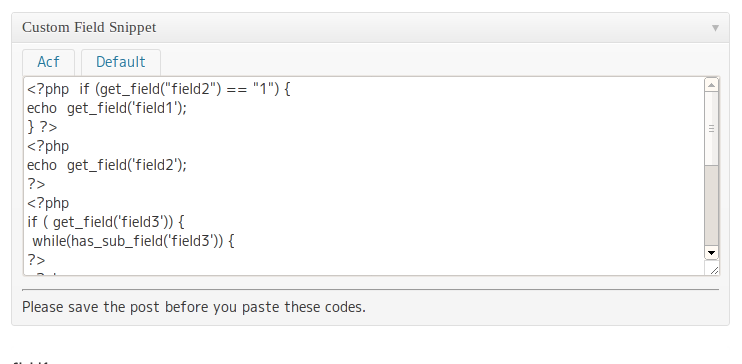Click the scrollbar track below the thumb

click(x=711, y=206)
